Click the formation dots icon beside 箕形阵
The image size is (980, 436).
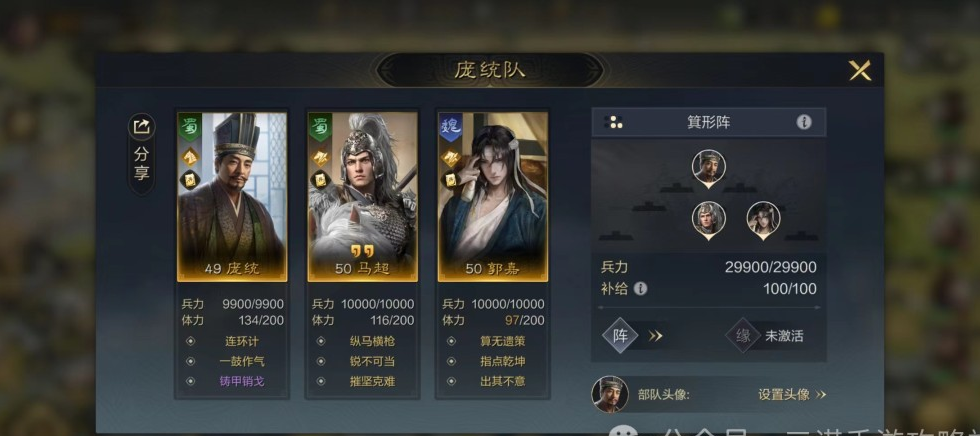point(615,122)
